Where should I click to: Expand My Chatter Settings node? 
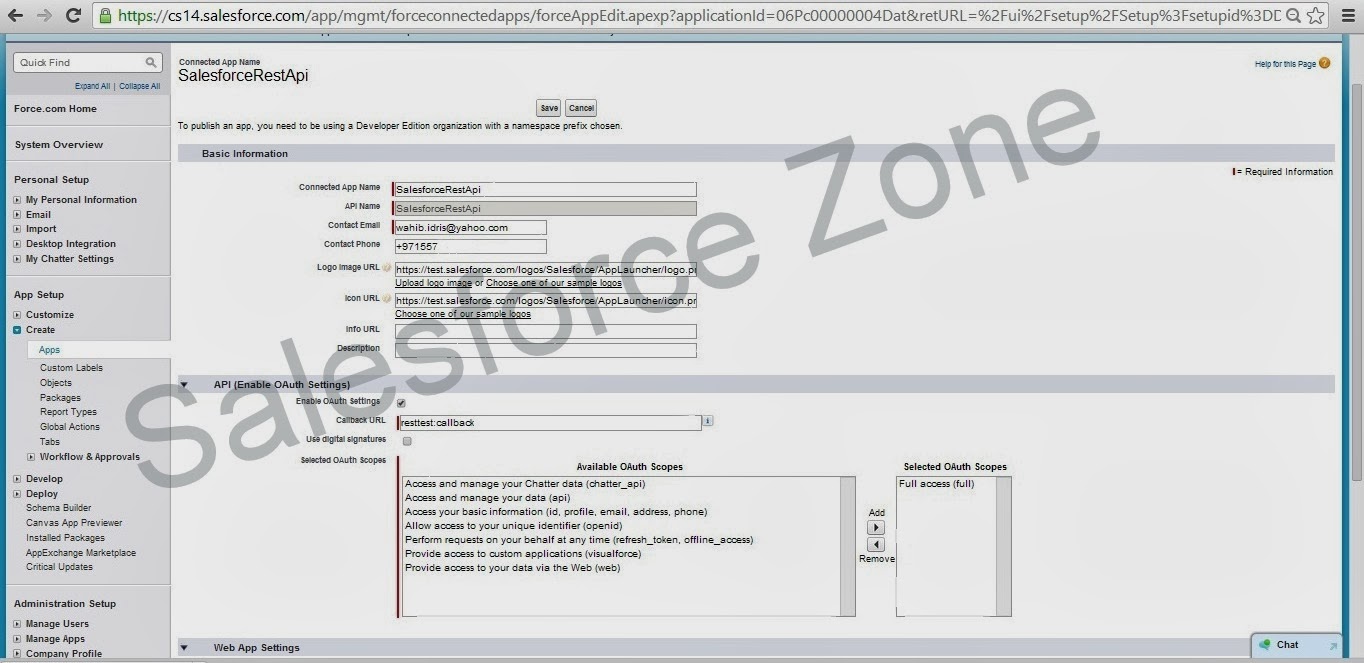17,259
